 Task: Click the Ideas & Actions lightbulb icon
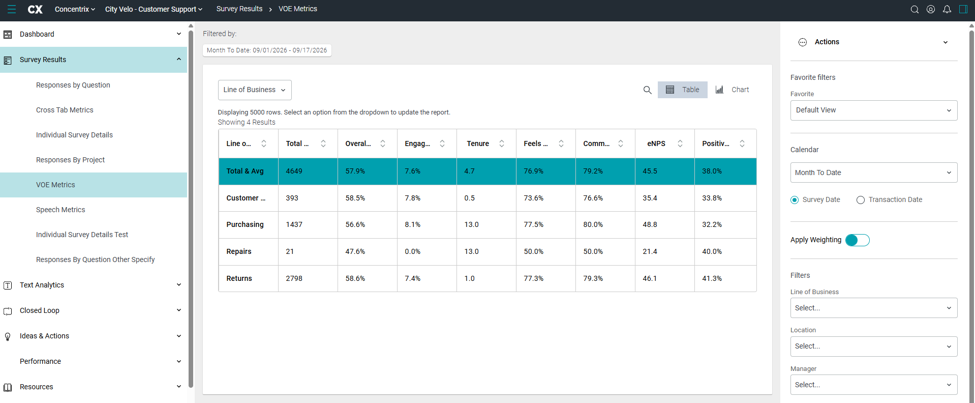pos(8,336)
